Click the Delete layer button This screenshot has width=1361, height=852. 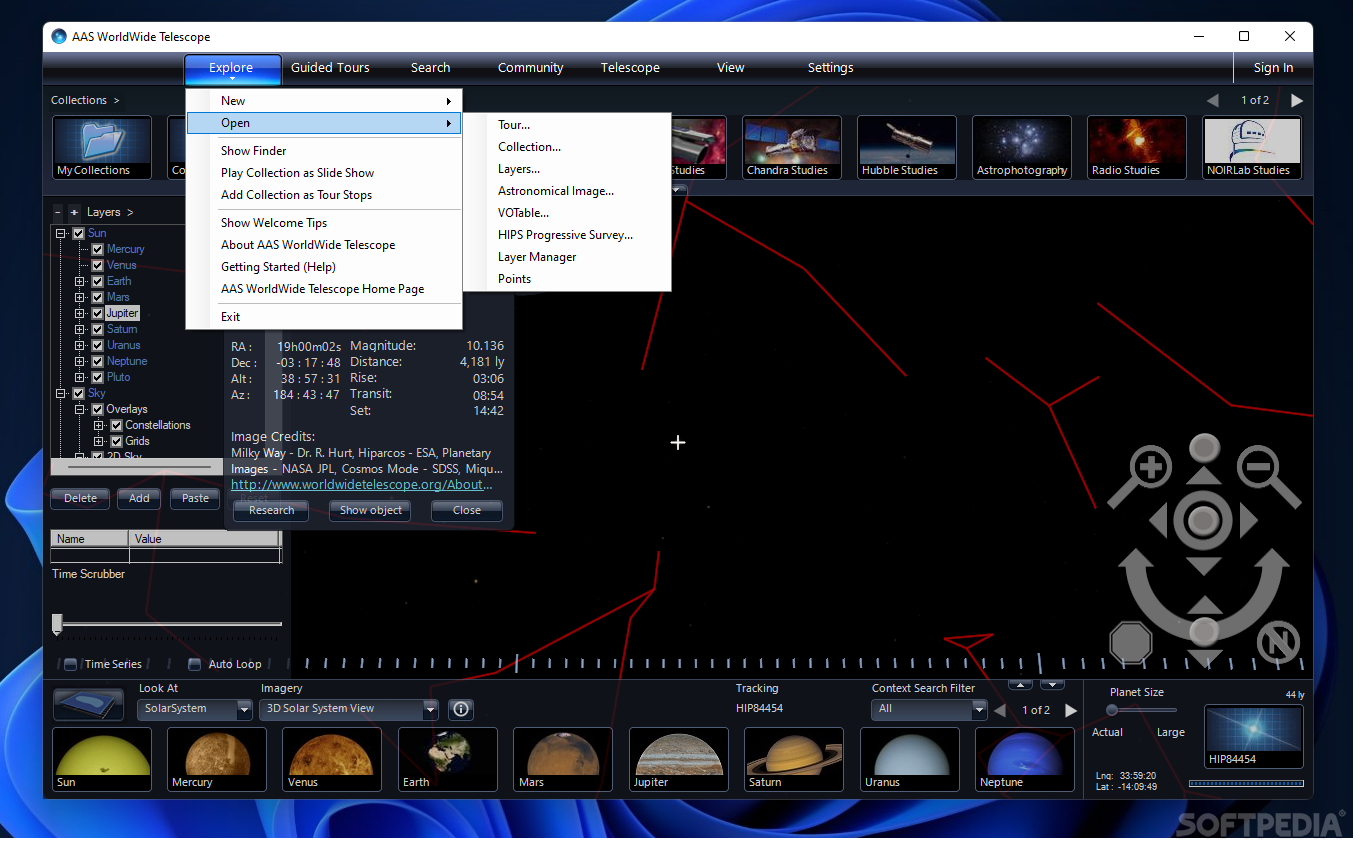pyautogui.click(x=81, y=498)
